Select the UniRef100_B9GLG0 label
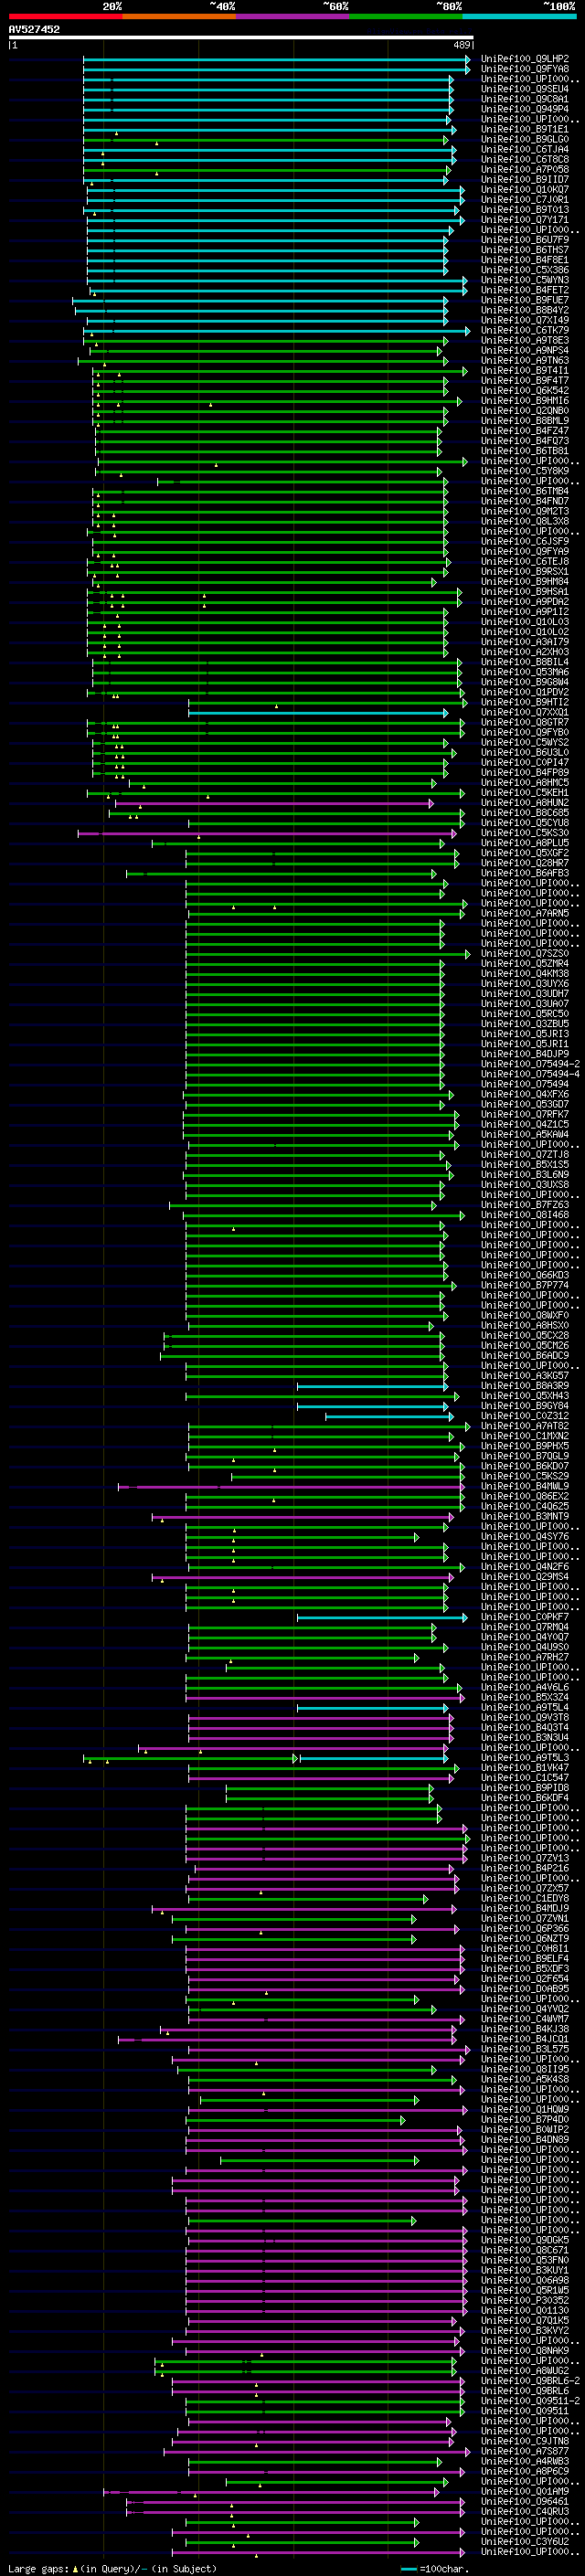This screenshot has width=585, height=2576. (x=525, y=139)
